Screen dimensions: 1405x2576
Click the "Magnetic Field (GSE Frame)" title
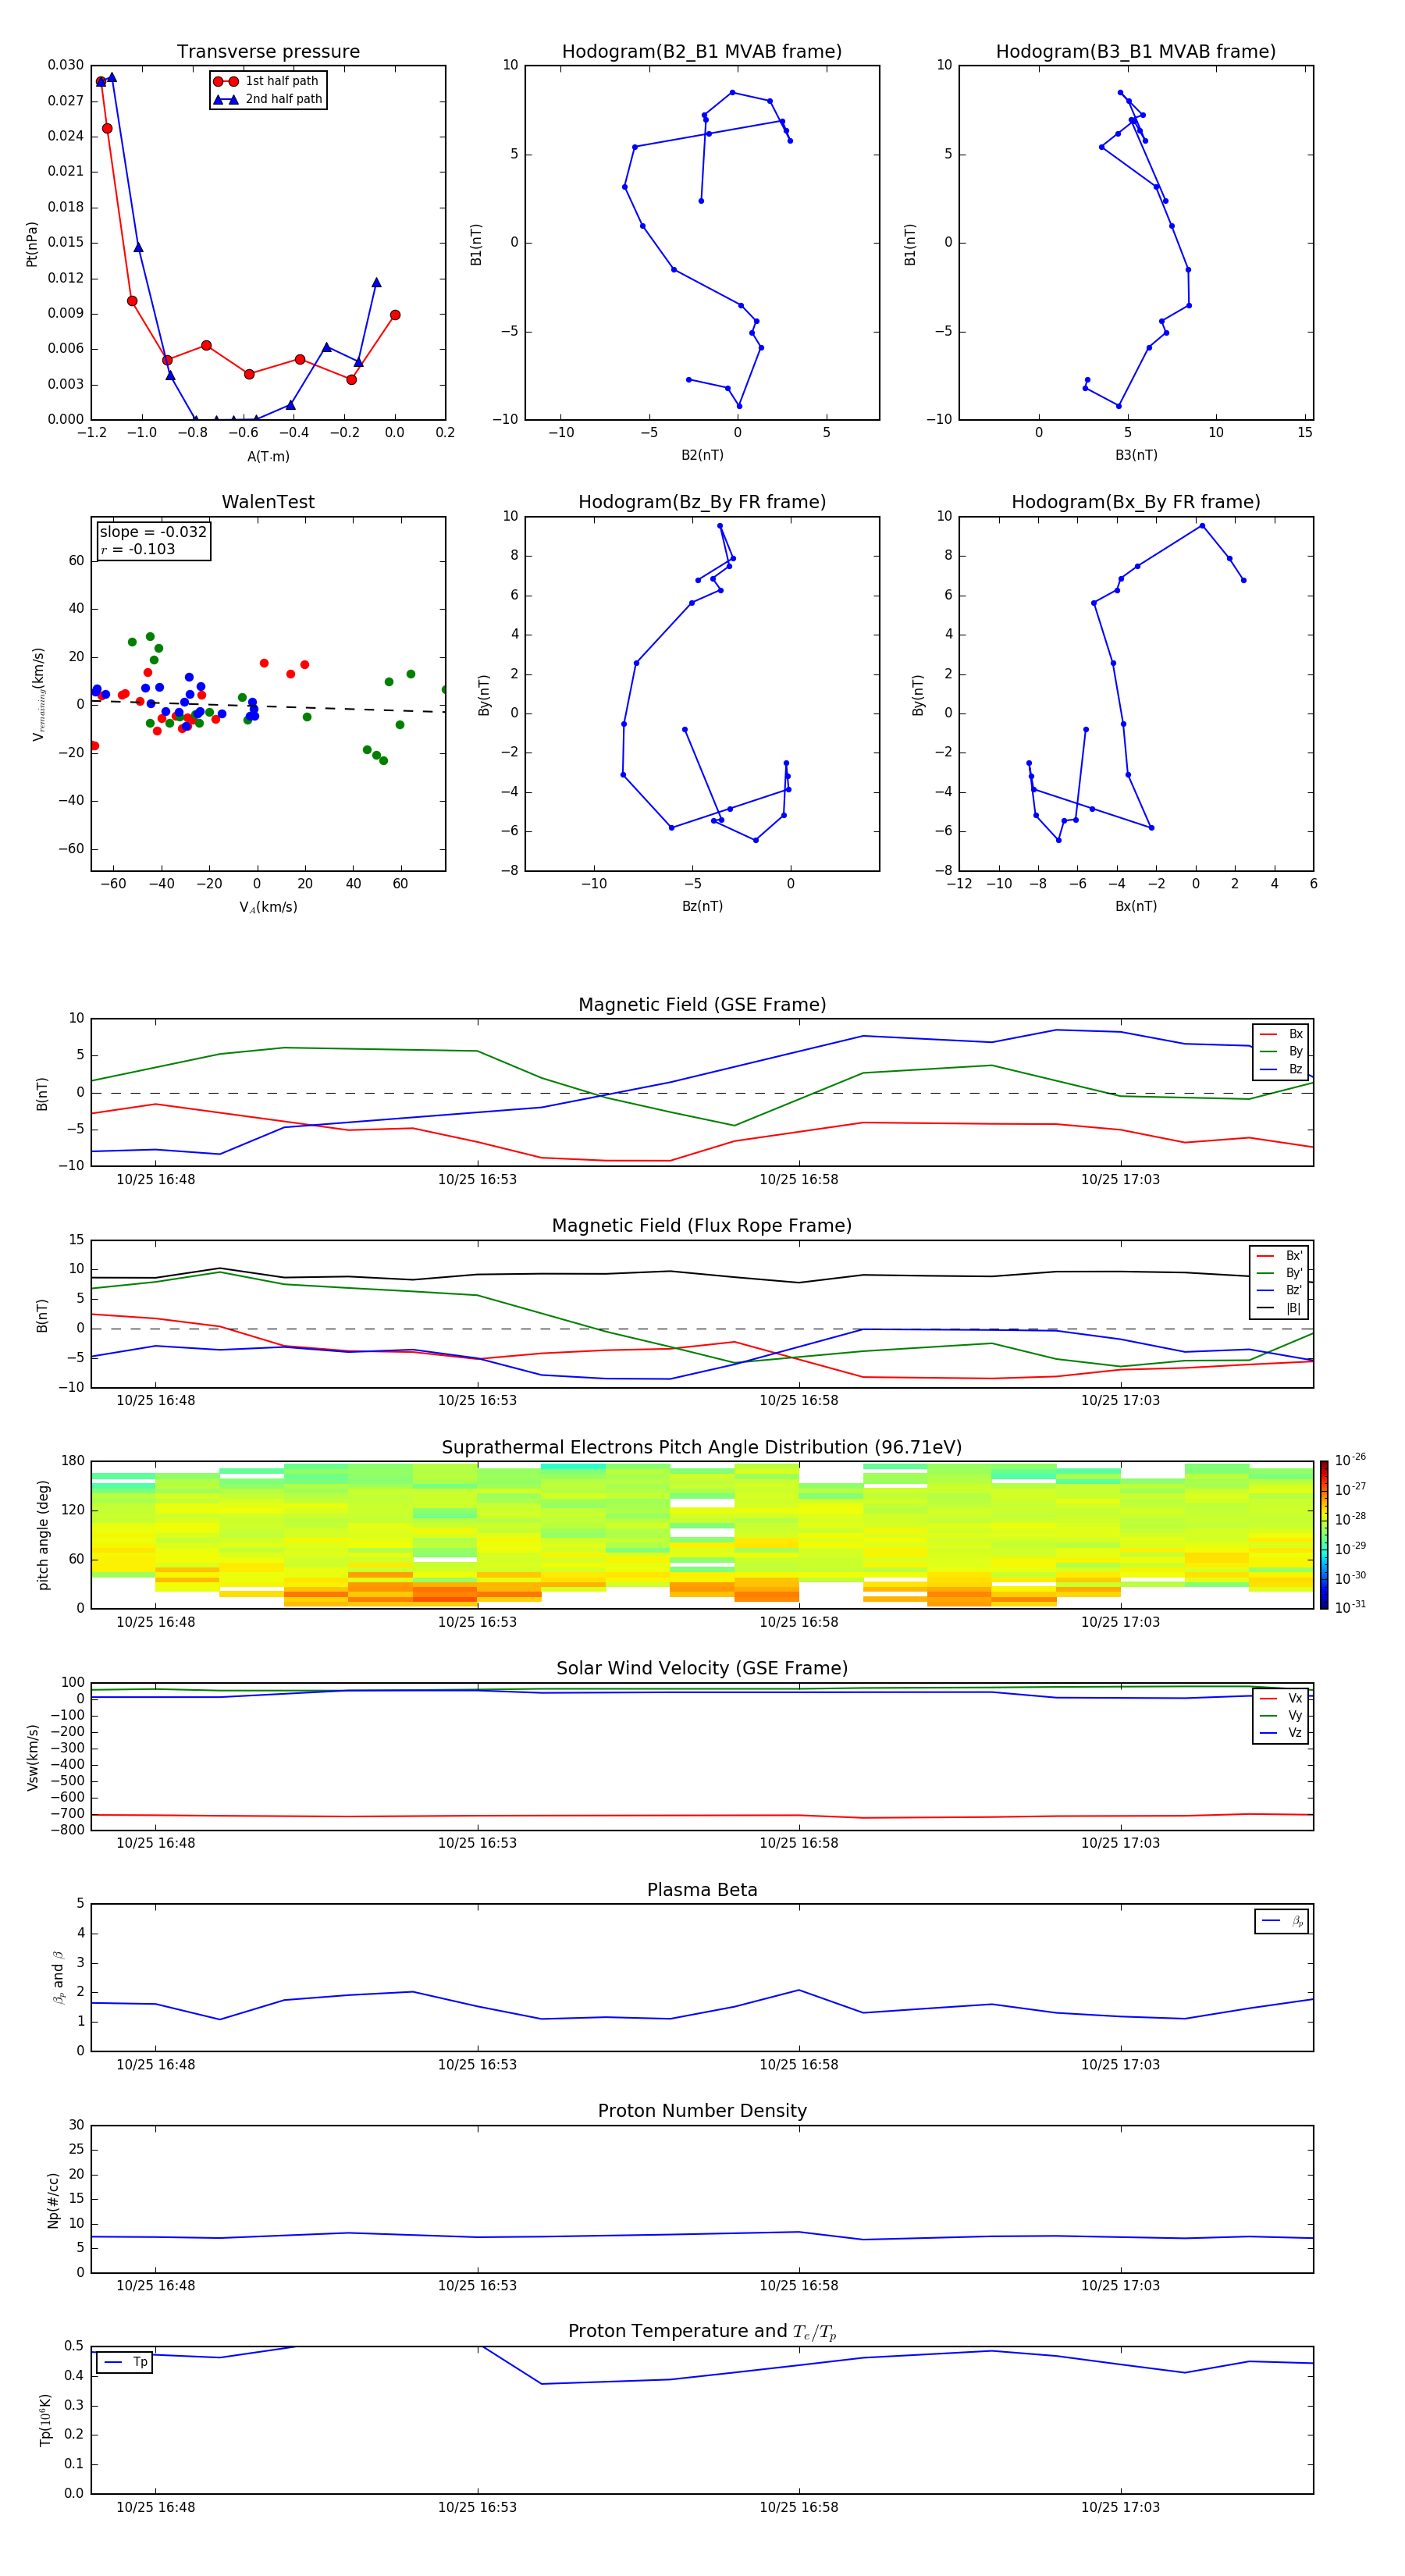(x=702, y=1005)
